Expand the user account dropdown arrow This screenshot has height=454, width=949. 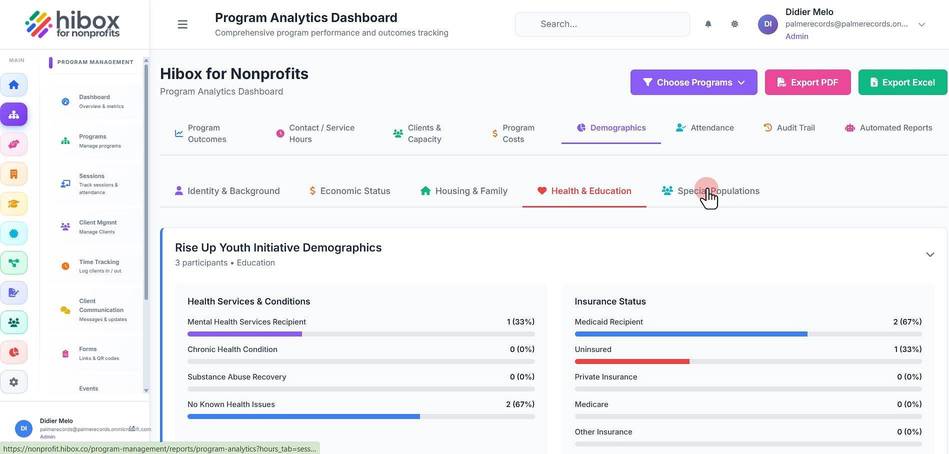click(922, 25)
